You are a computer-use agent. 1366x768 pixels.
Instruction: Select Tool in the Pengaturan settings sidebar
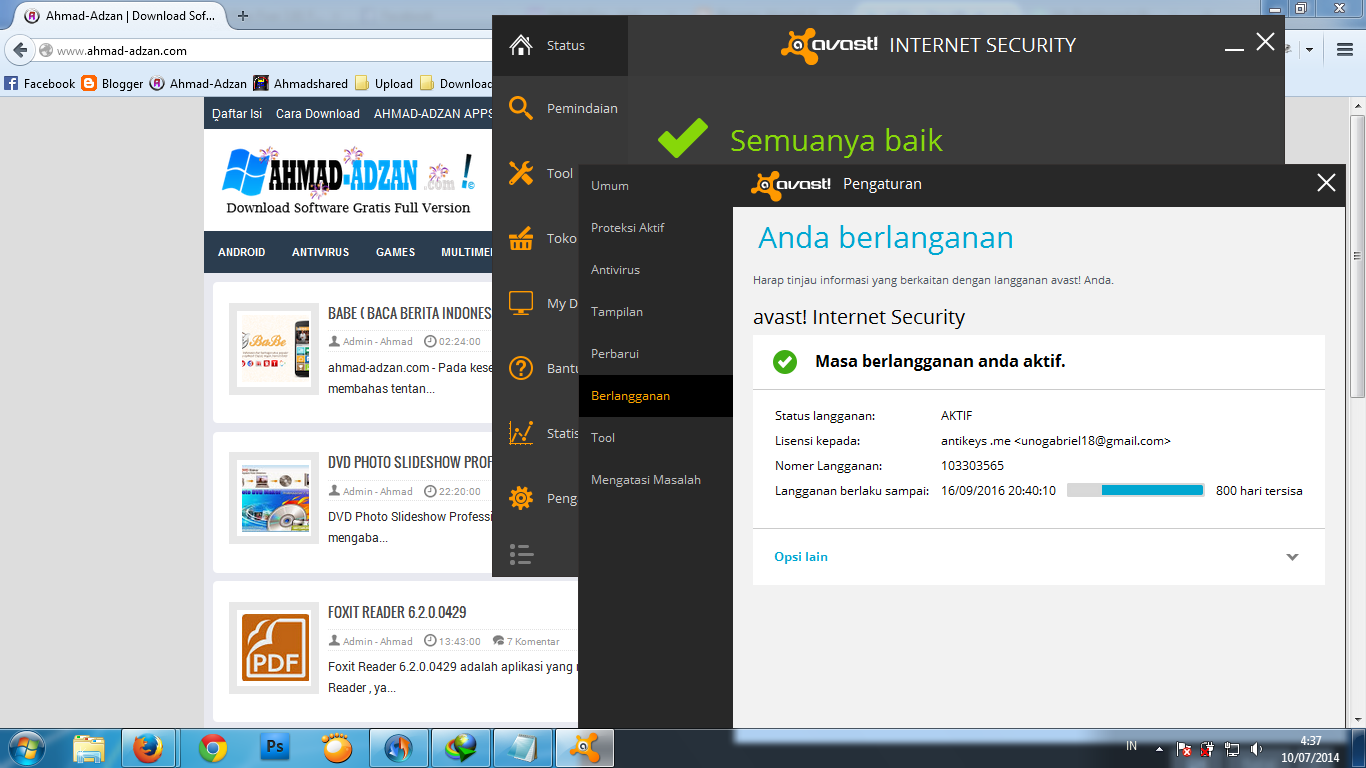tap(656, 438)
